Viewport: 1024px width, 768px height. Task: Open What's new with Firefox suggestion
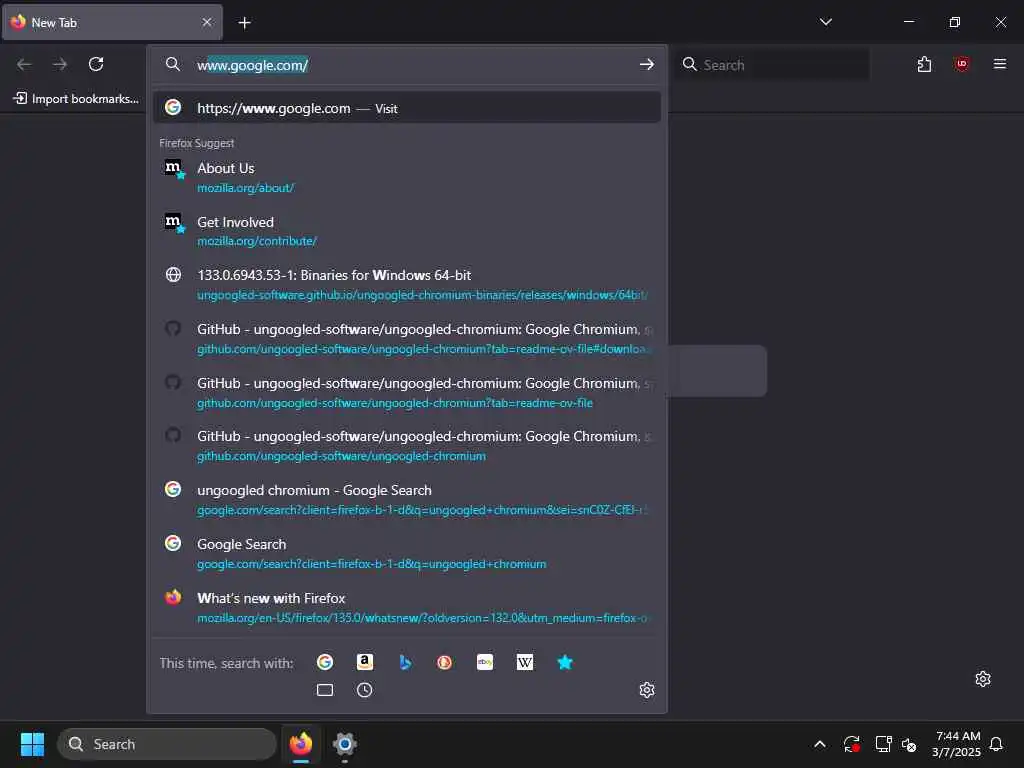coord(407,607)
